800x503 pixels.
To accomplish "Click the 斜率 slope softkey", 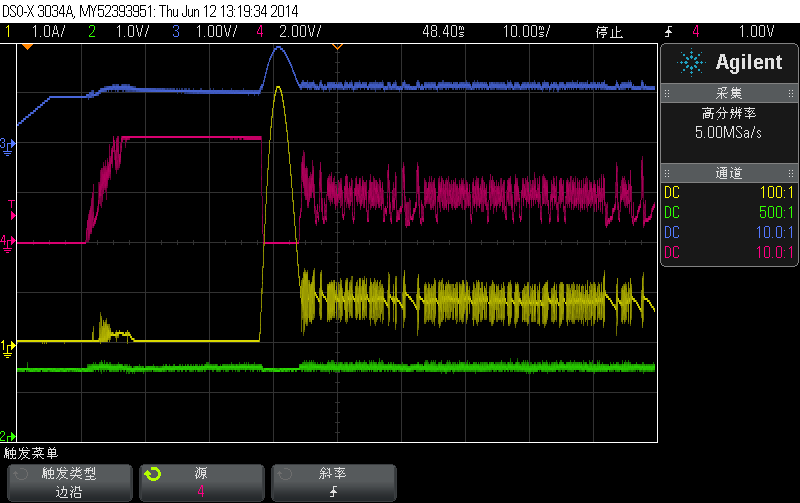I will (334, 483).
